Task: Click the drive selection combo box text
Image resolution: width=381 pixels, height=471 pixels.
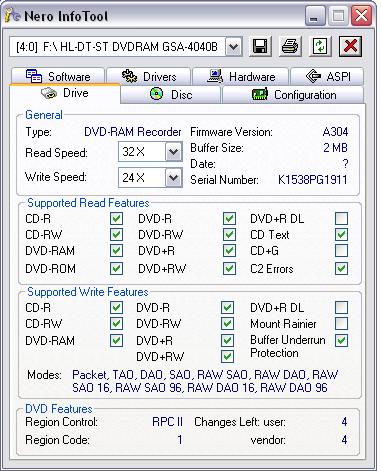Action: click(x=117, y=46)
